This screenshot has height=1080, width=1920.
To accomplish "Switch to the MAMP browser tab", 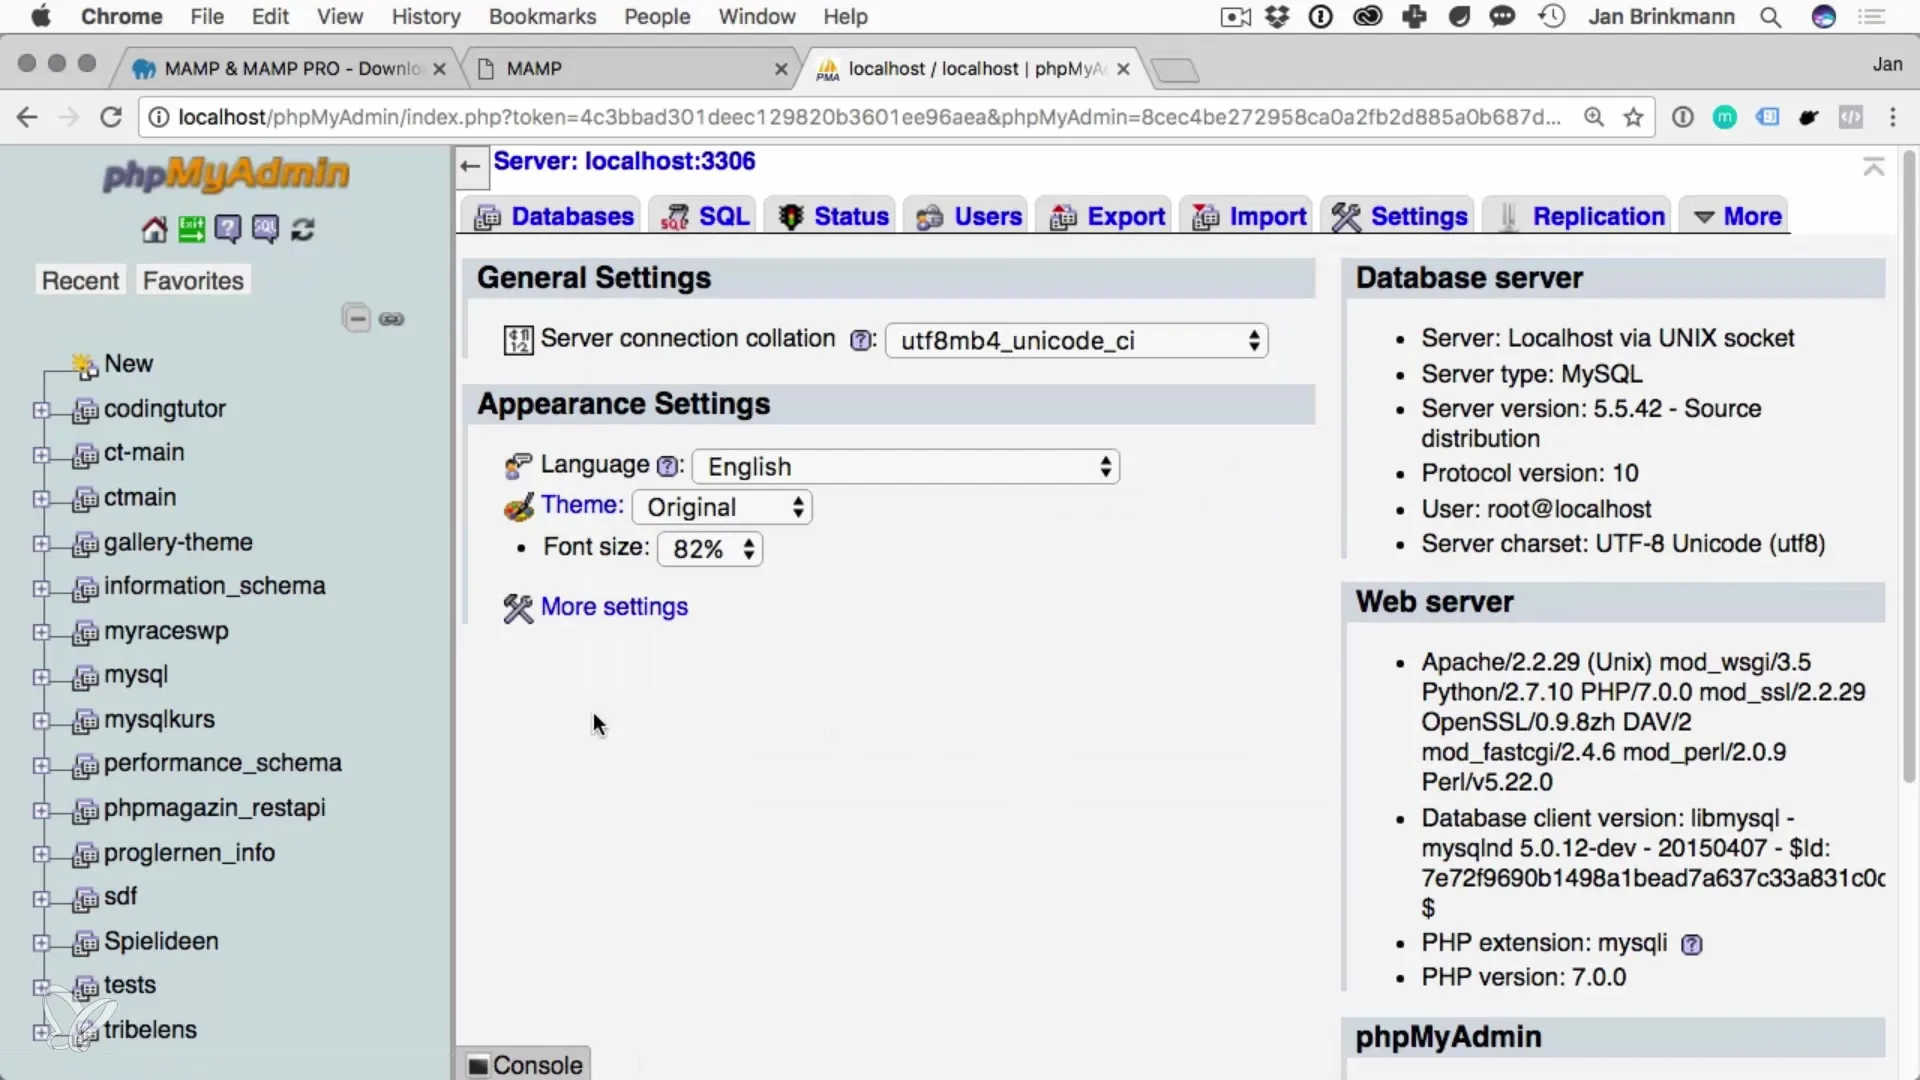I will [630, 69].
